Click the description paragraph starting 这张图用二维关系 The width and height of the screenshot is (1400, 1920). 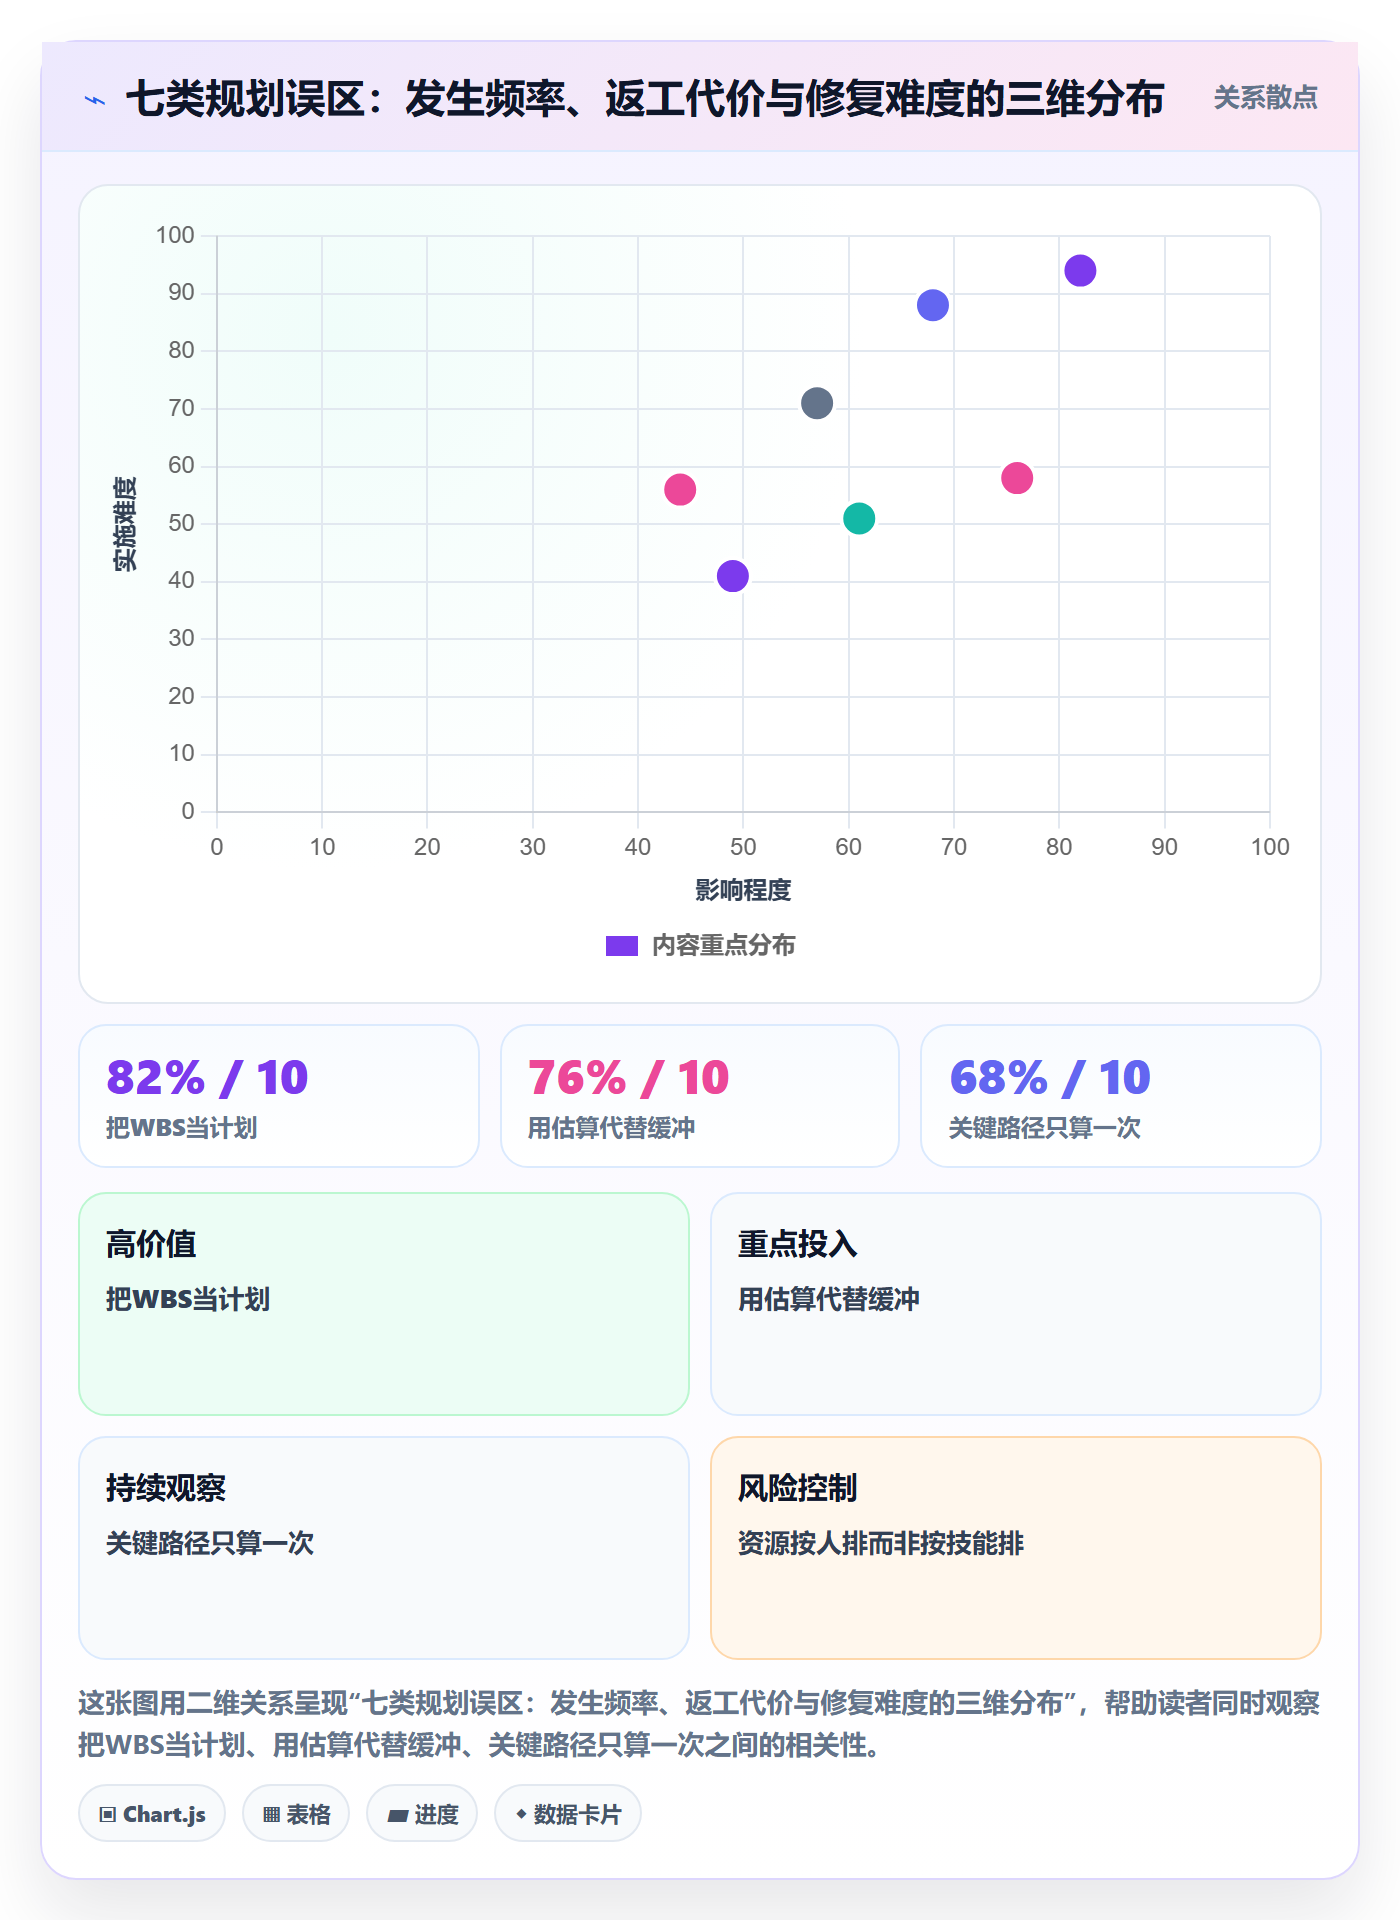699,1724
